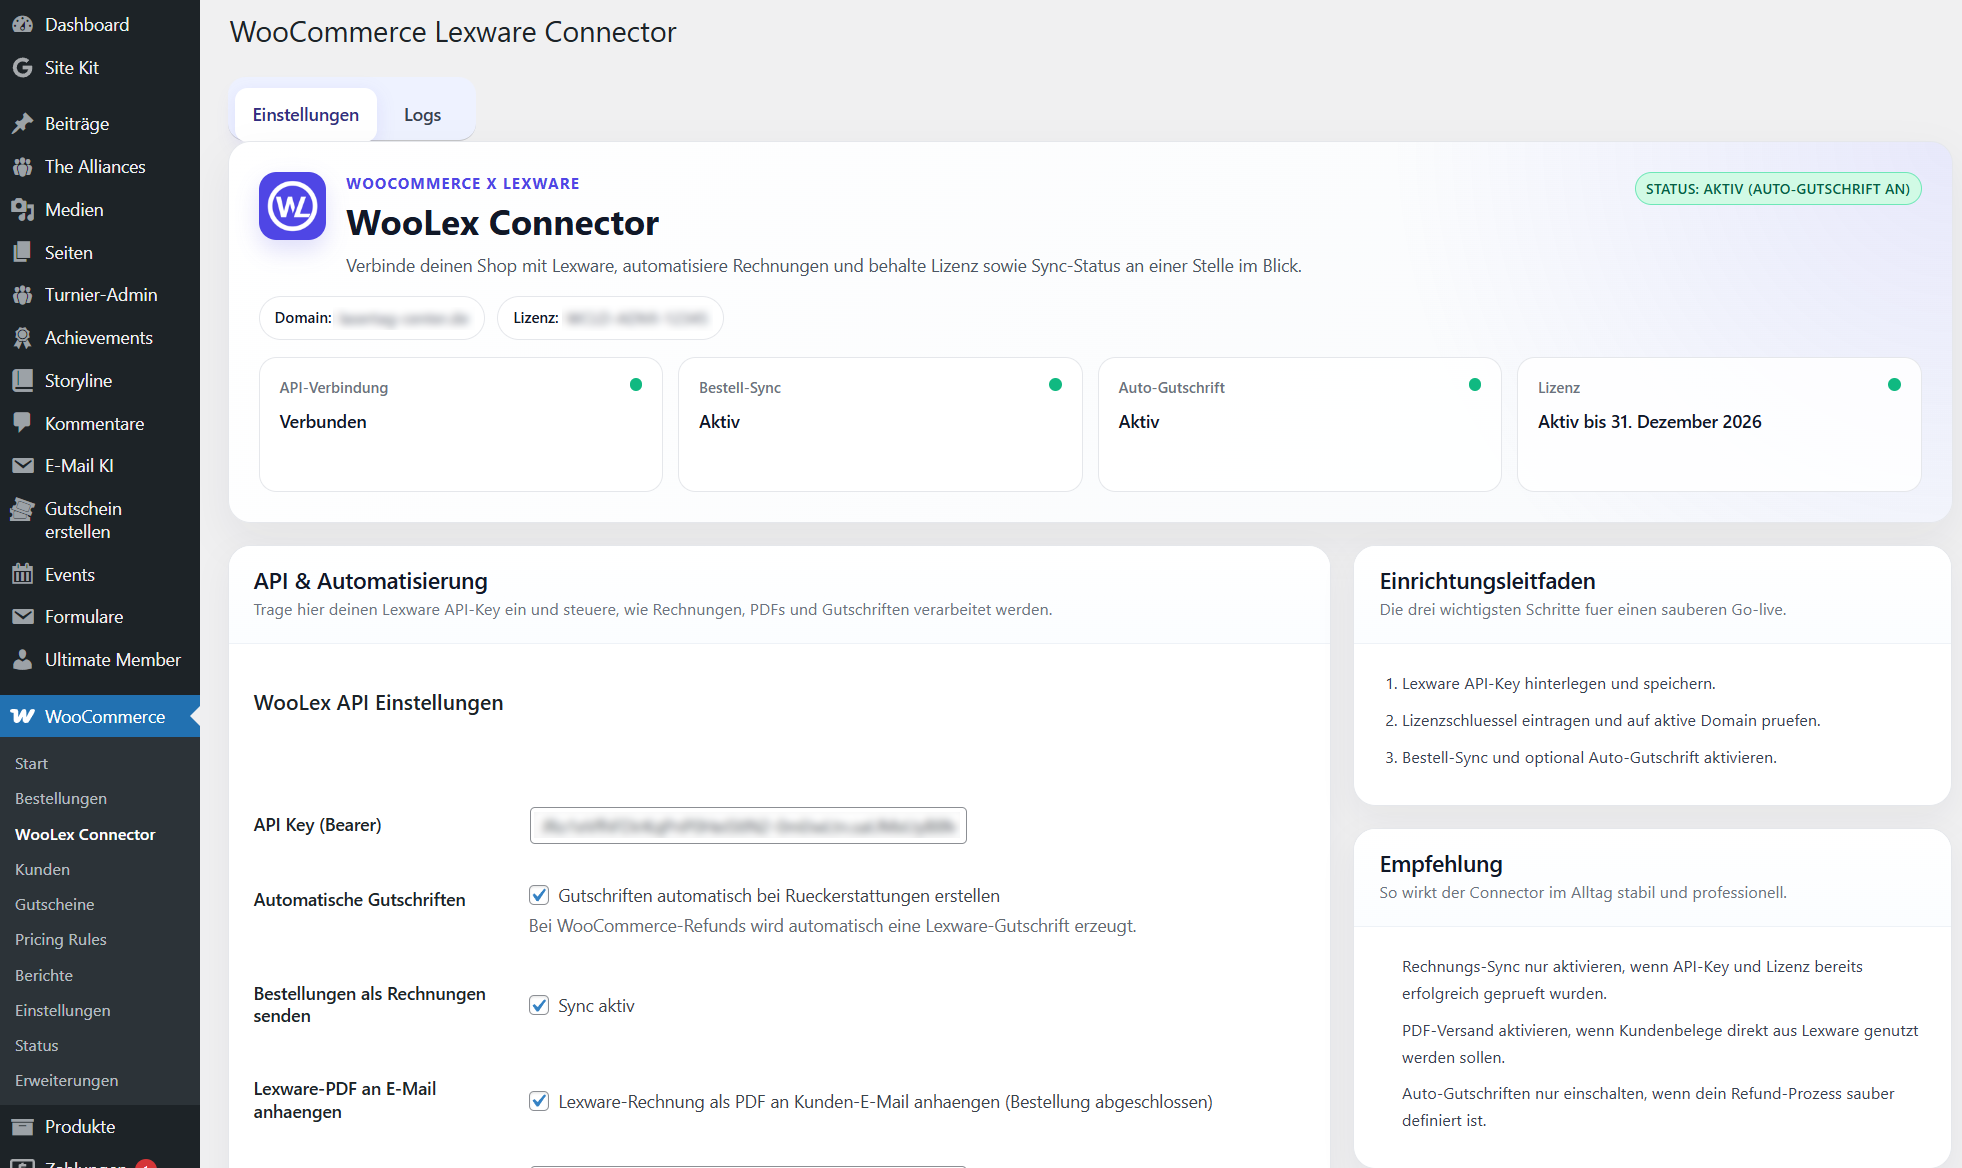The width and height of the screenshot is (1962, 1168).
Task: Disable the Sync aktiv checkbox
Action: [539, 1005]
